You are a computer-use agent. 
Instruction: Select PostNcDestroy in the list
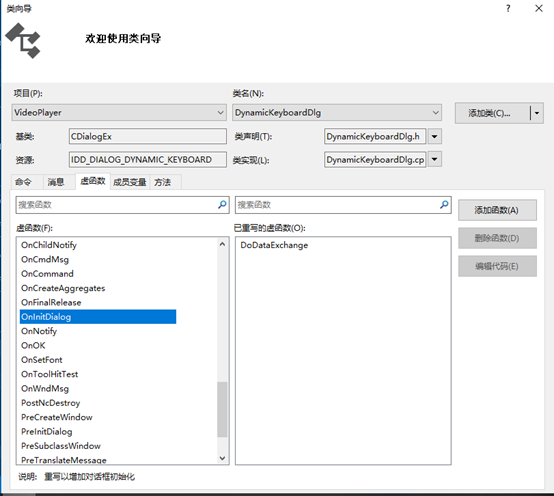51,403
